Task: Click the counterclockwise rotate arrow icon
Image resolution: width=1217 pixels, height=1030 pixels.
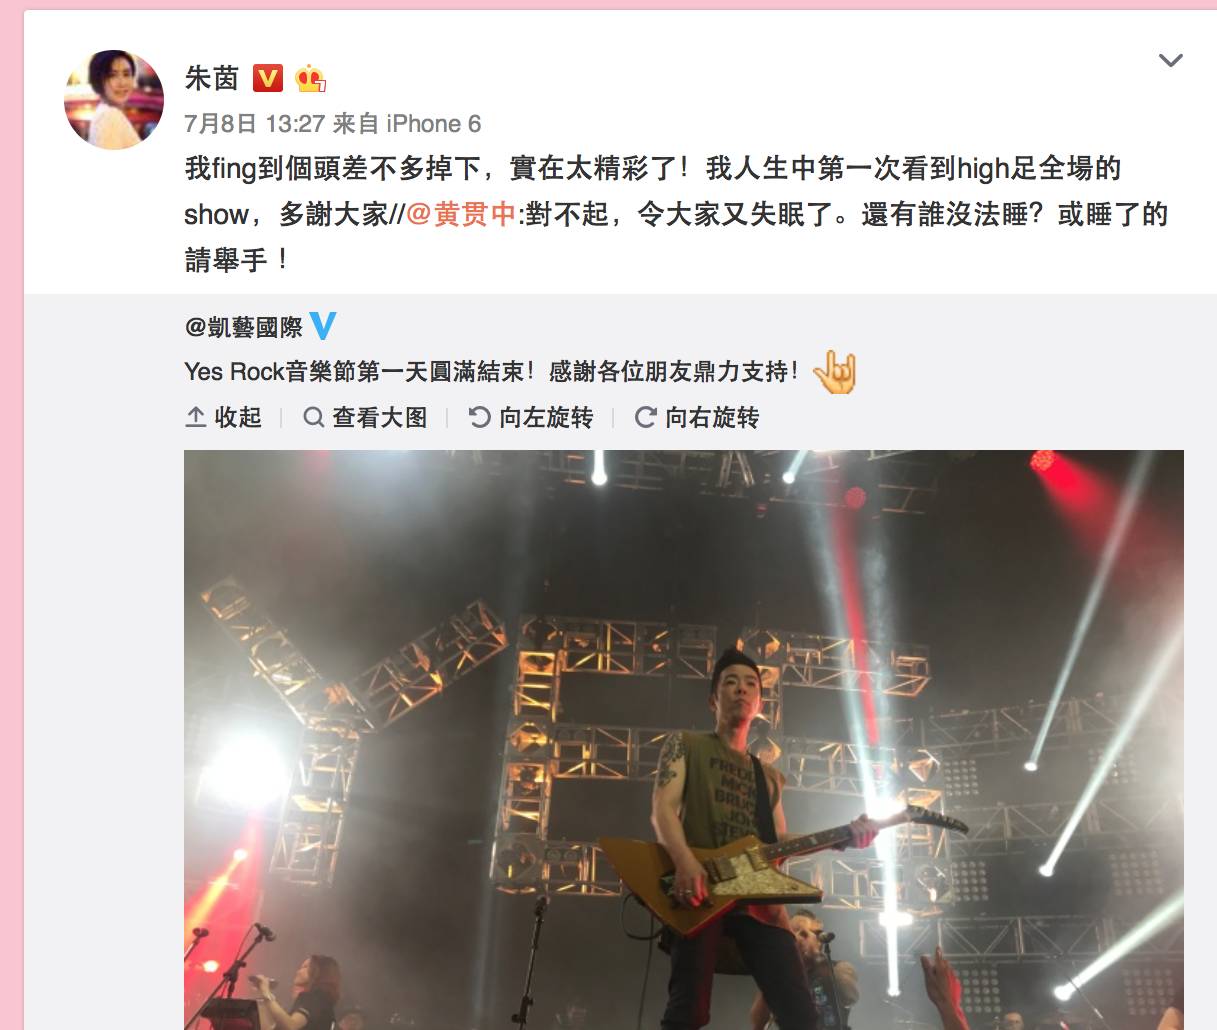Action: [x=480, y=417]
